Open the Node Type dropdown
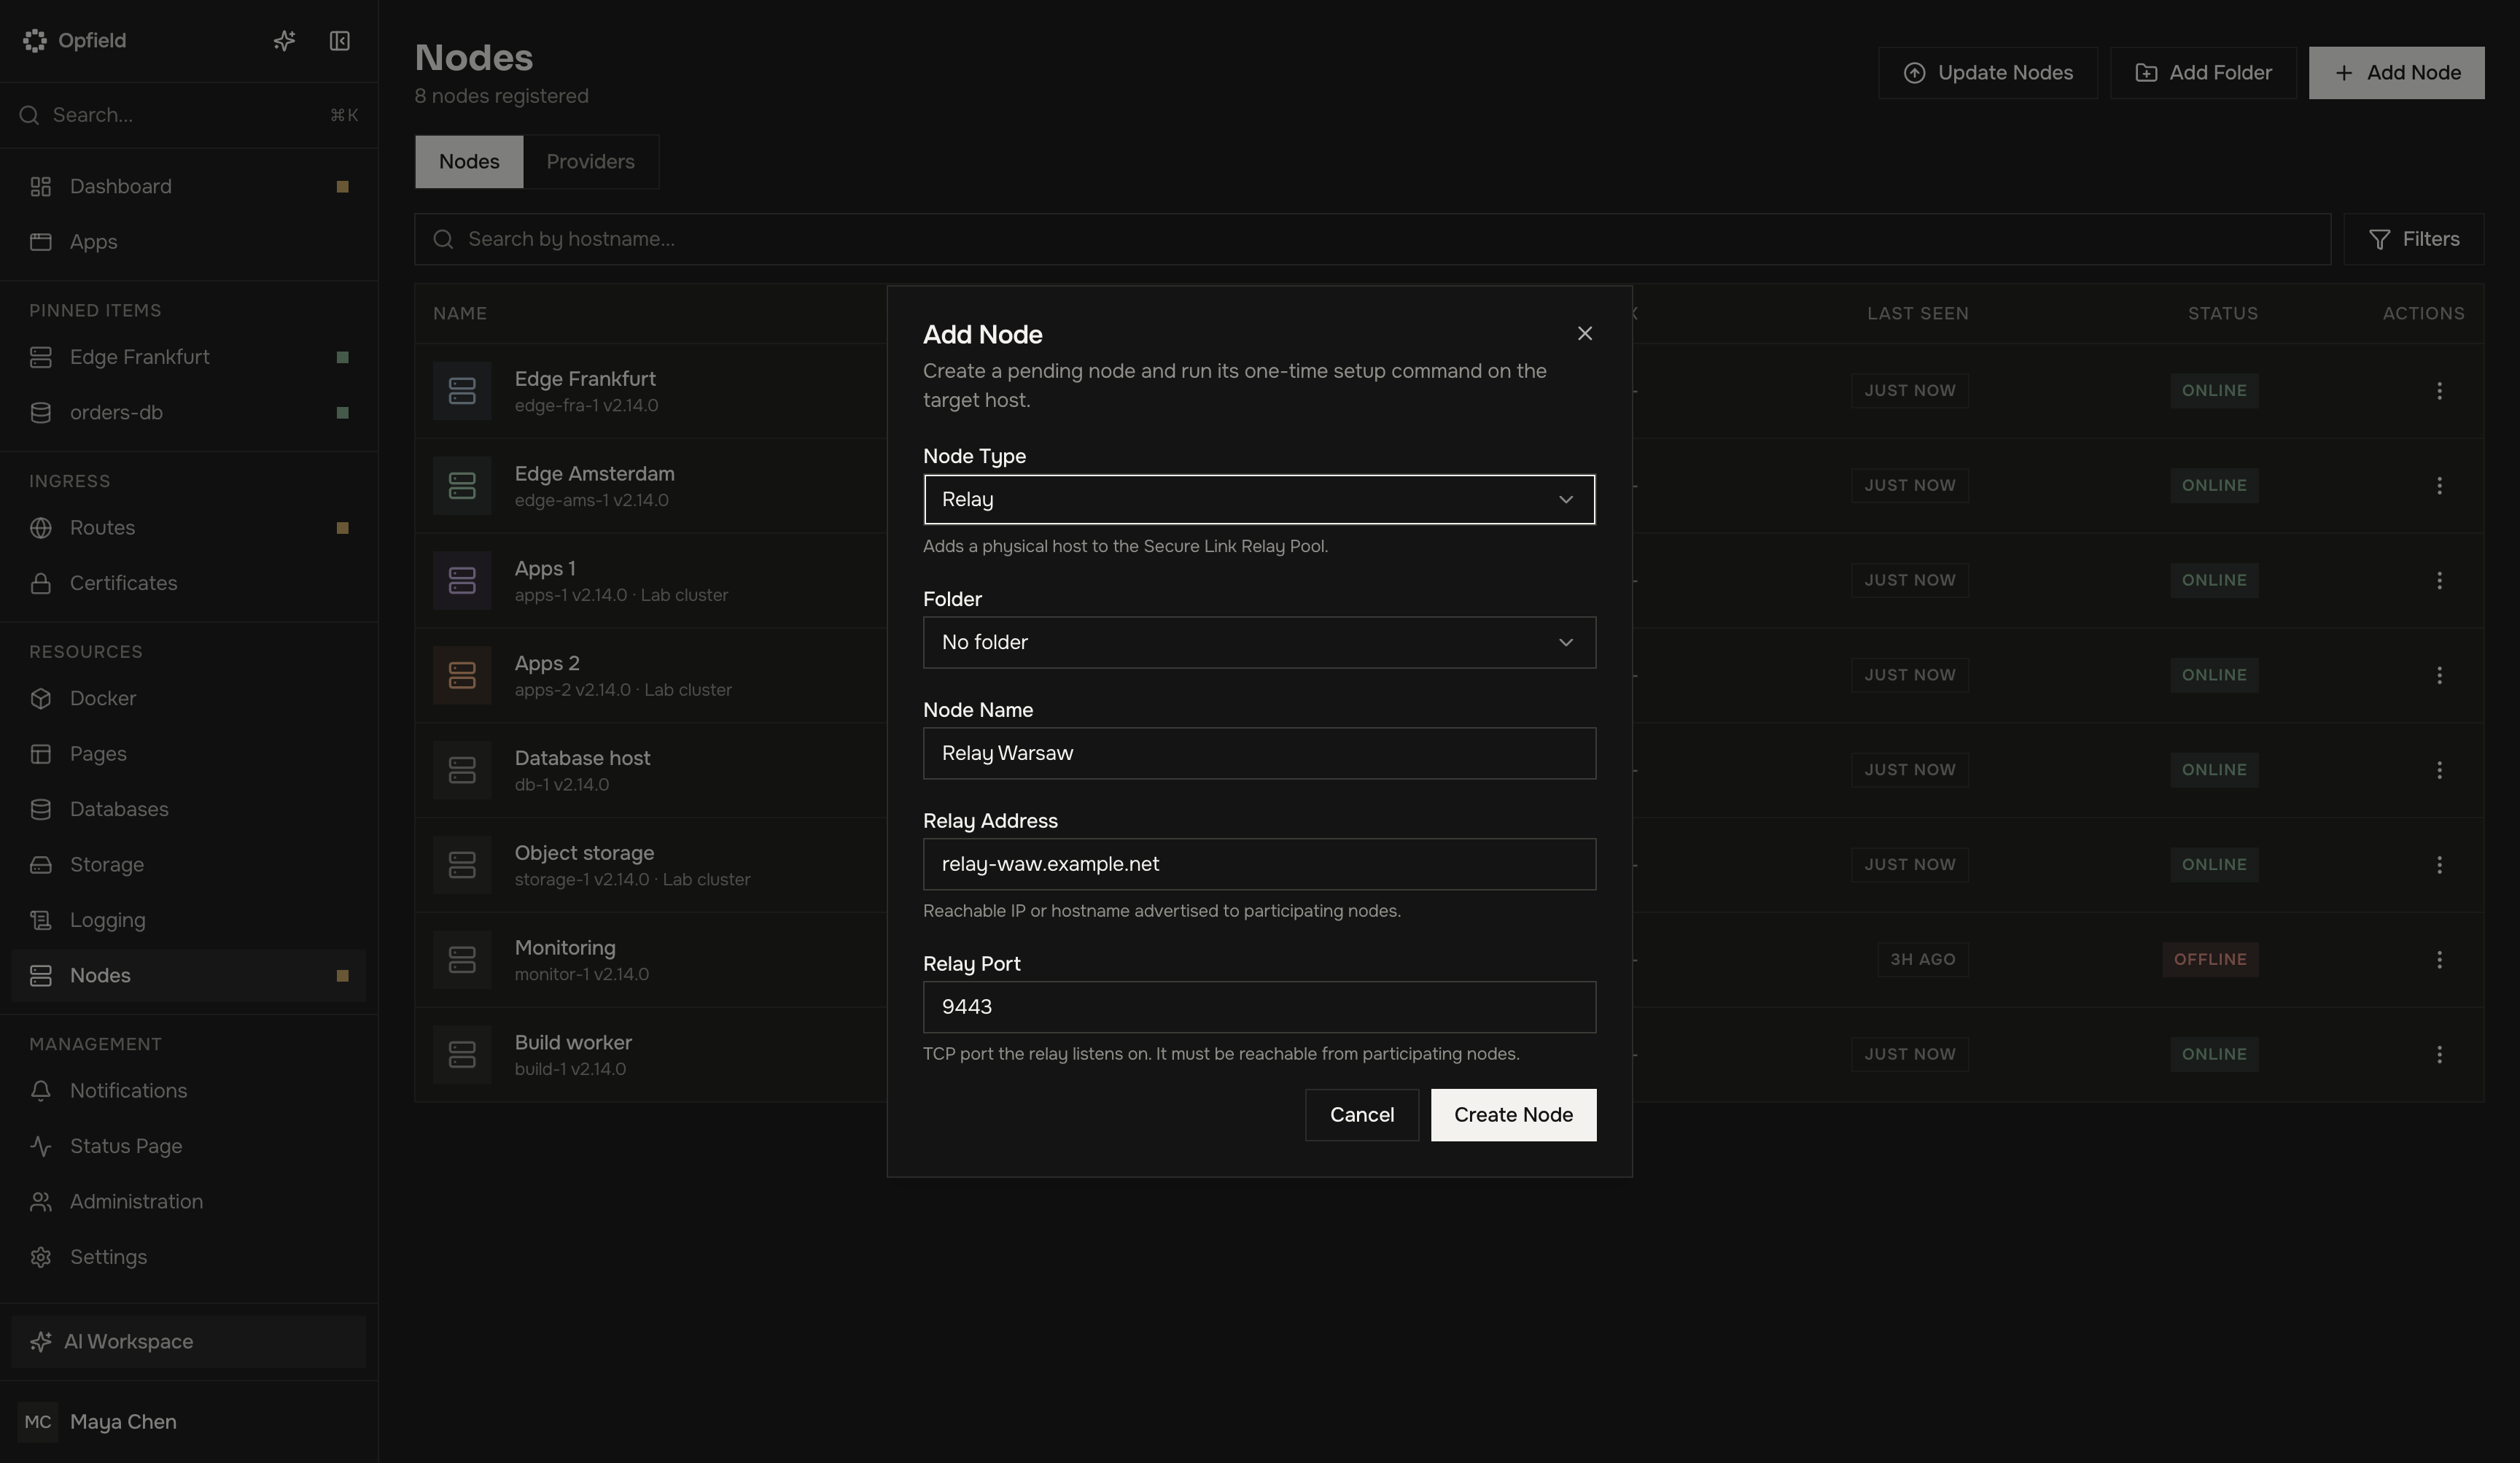Image resolution: width=2520 pixels, height=1463 pixels. pyautogui.click(x=1259, y=500)
